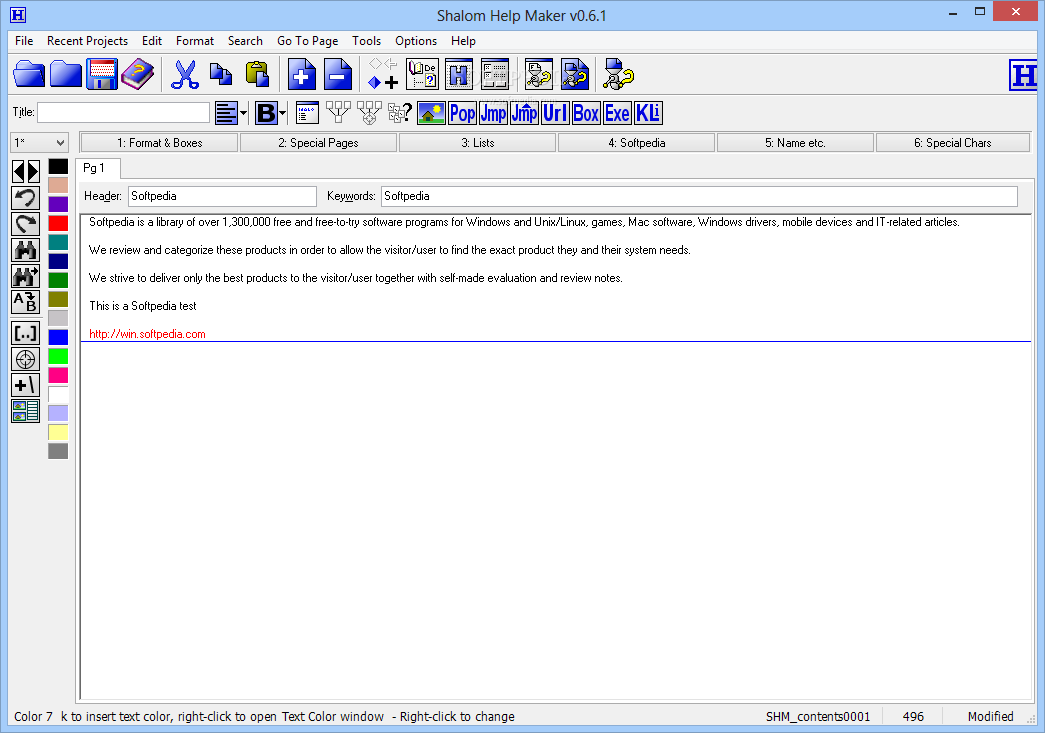
Task: Open Find with the binoculars icon
Action: pos(25,250)
